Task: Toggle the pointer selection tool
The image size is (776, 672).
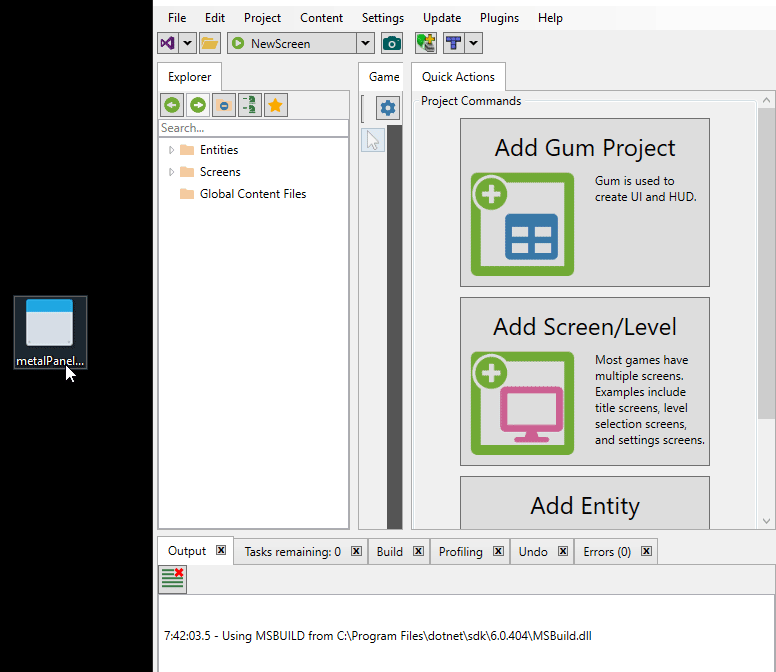Action: point(373,140)
